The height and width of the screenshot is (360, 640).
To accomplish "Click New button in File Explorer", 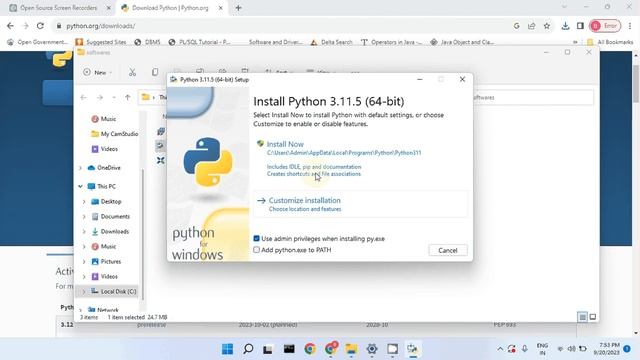I will pos(97,72).
